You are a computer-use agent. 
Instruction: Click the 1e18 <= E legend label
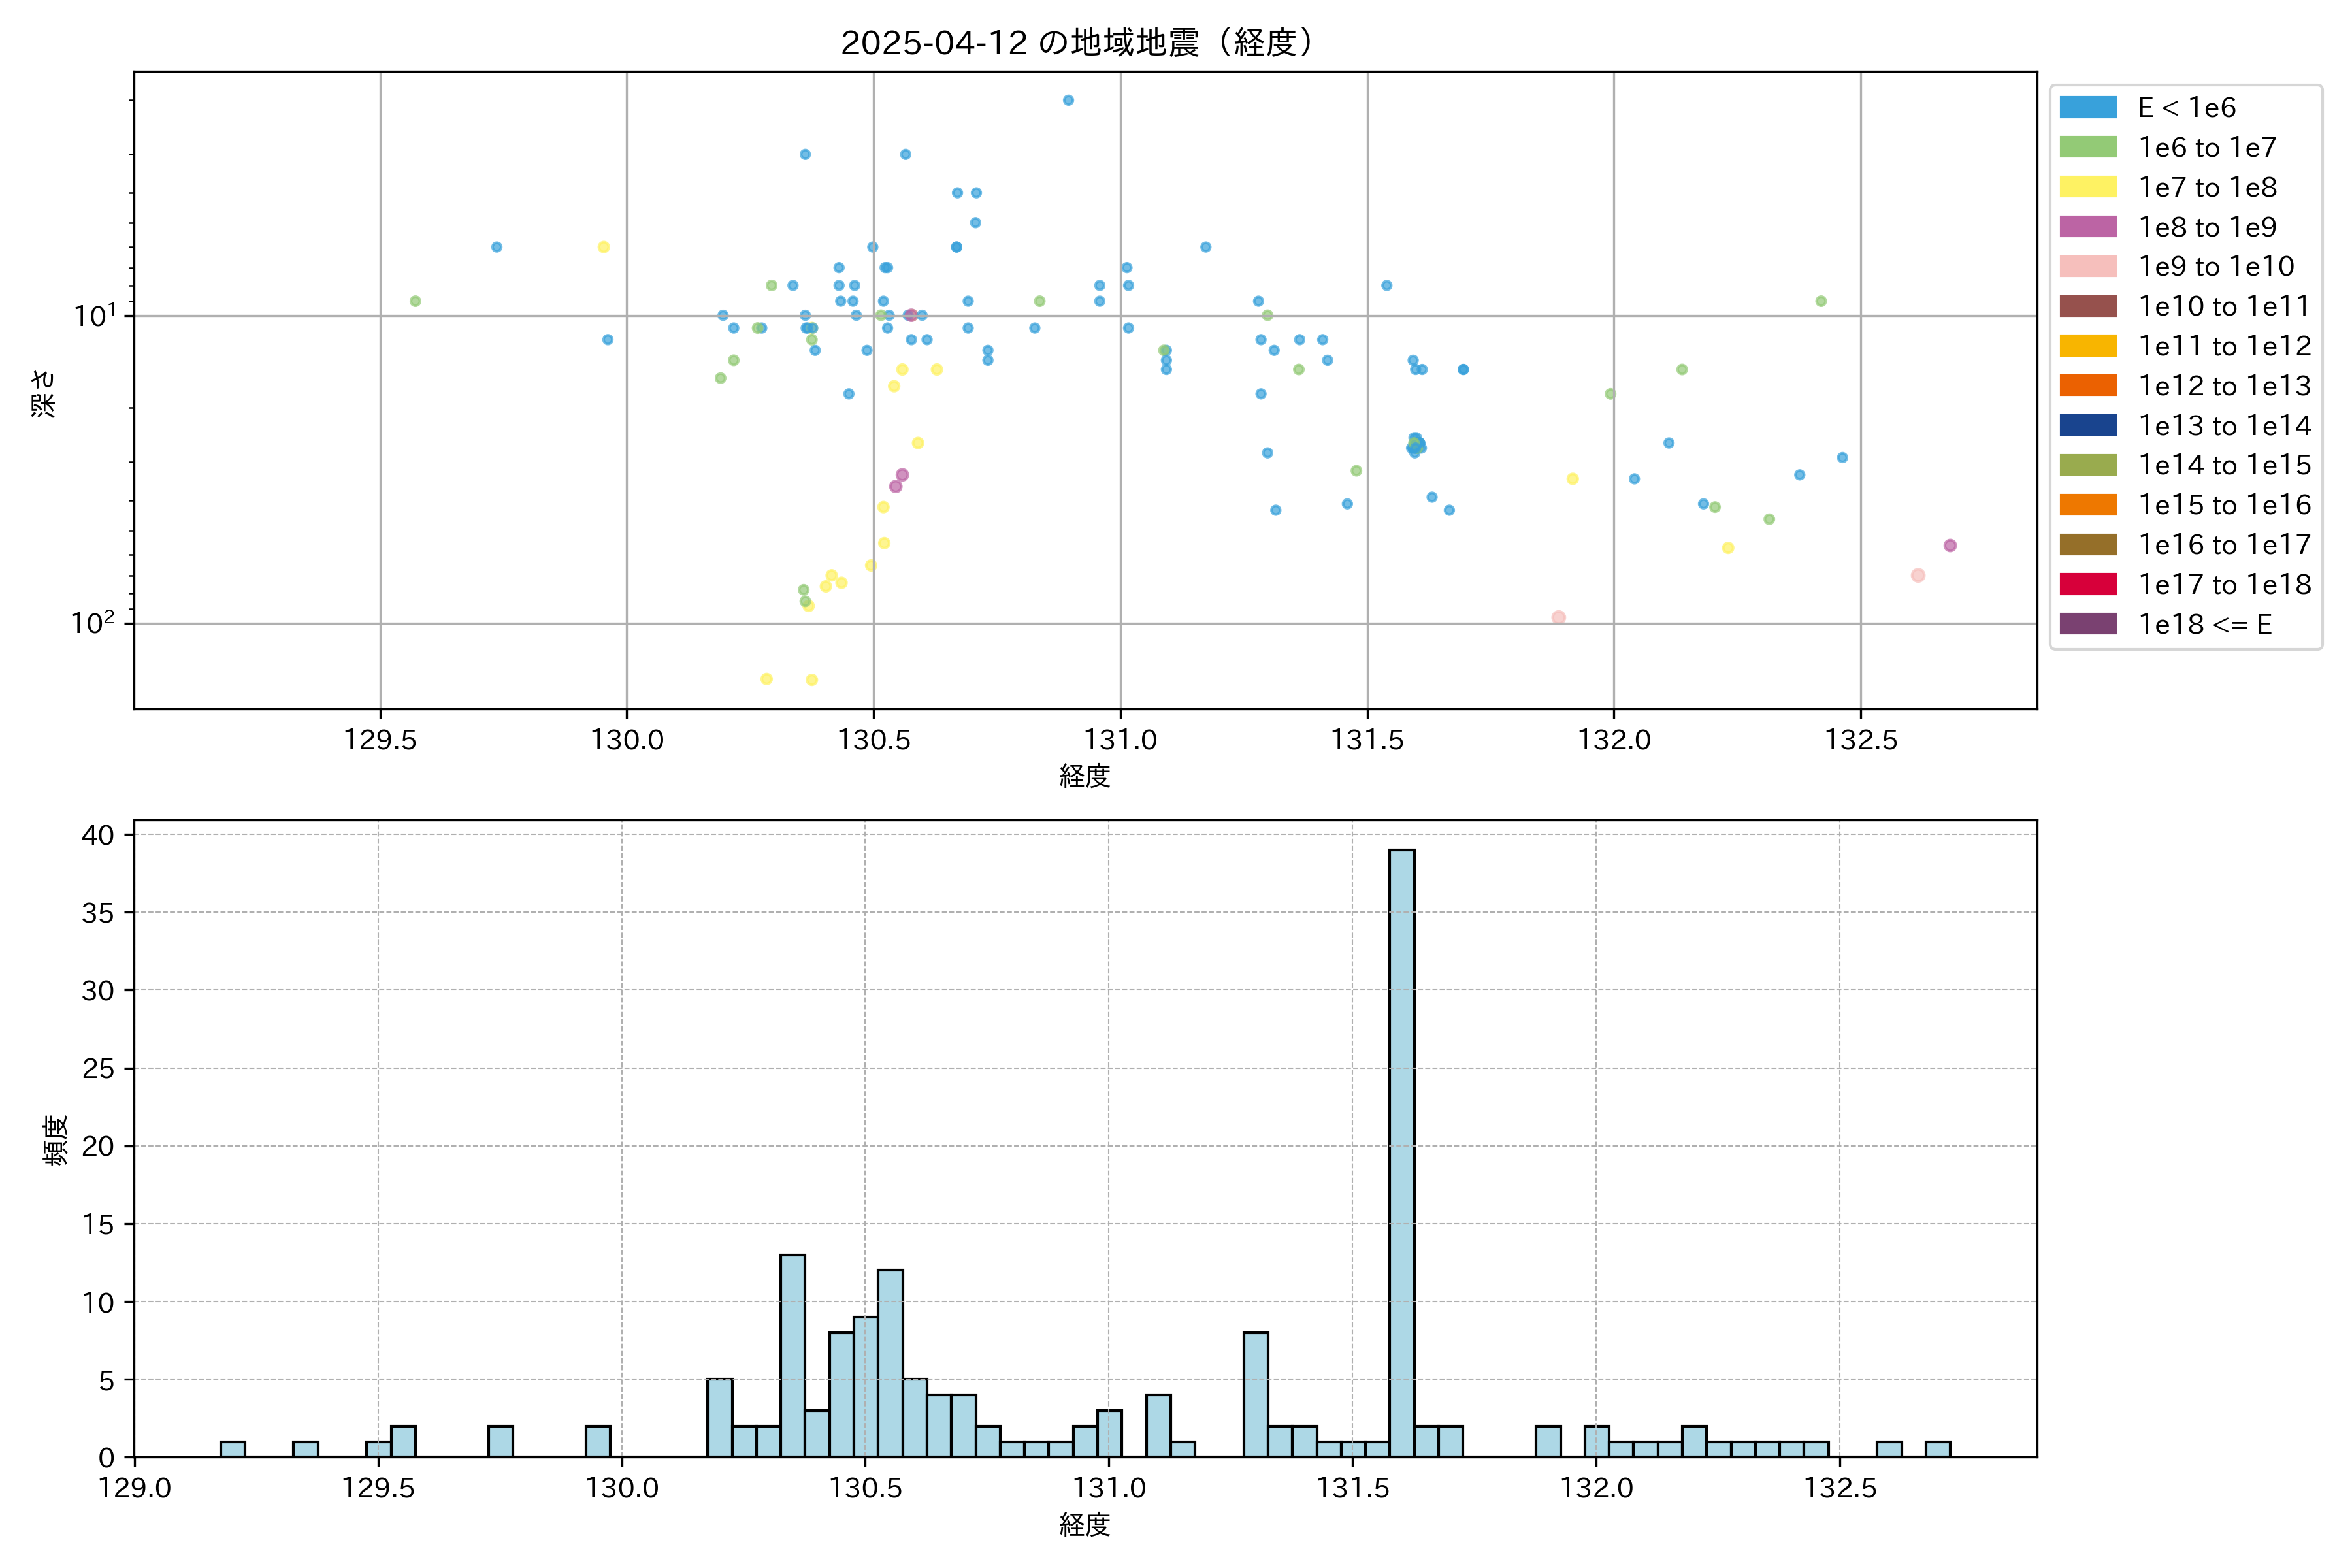tap(2205, 625)
